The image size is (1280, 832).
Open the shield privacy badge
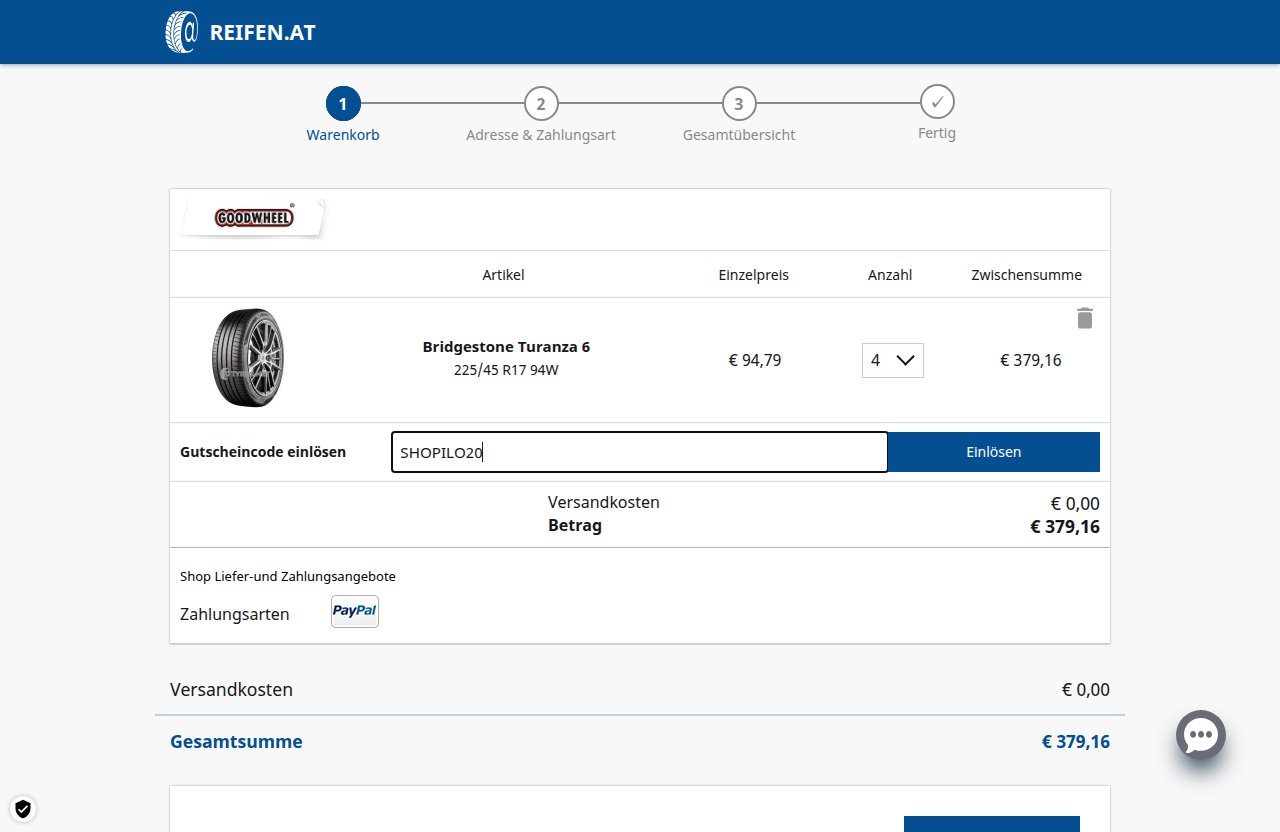point(23,808)
